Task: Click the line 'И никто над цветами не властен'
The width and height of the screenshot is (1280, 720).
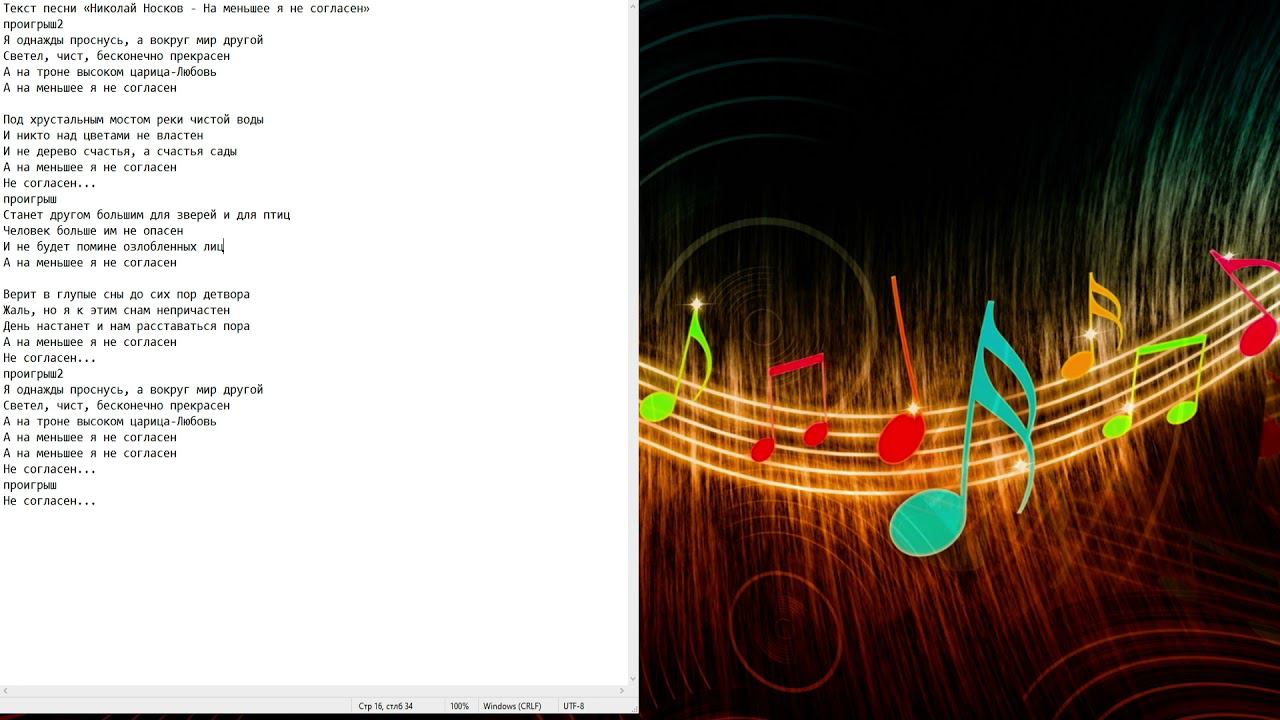Action: [x=103, y=135]
